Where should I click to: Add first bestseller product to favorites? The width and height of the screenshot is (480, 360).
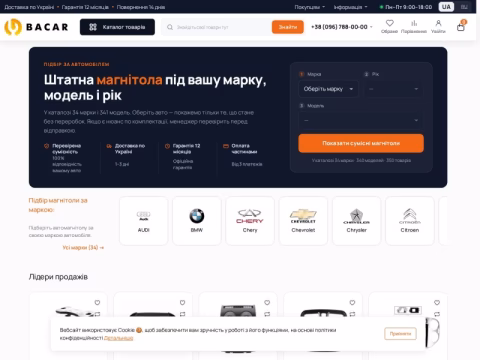click(x=97, y=303)
